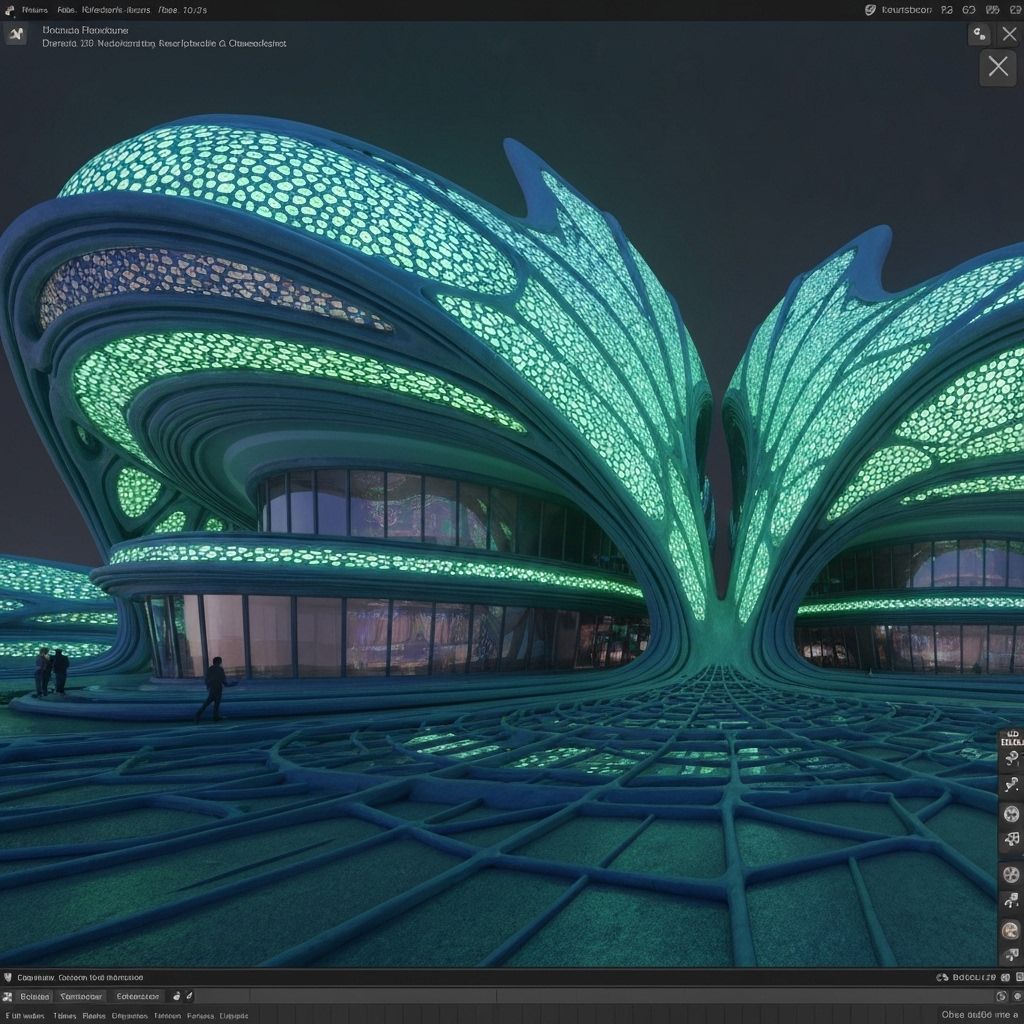
Task: Switch to the 'Tarnocer' tab in the bottom toolbar
Action: point(81,996)
